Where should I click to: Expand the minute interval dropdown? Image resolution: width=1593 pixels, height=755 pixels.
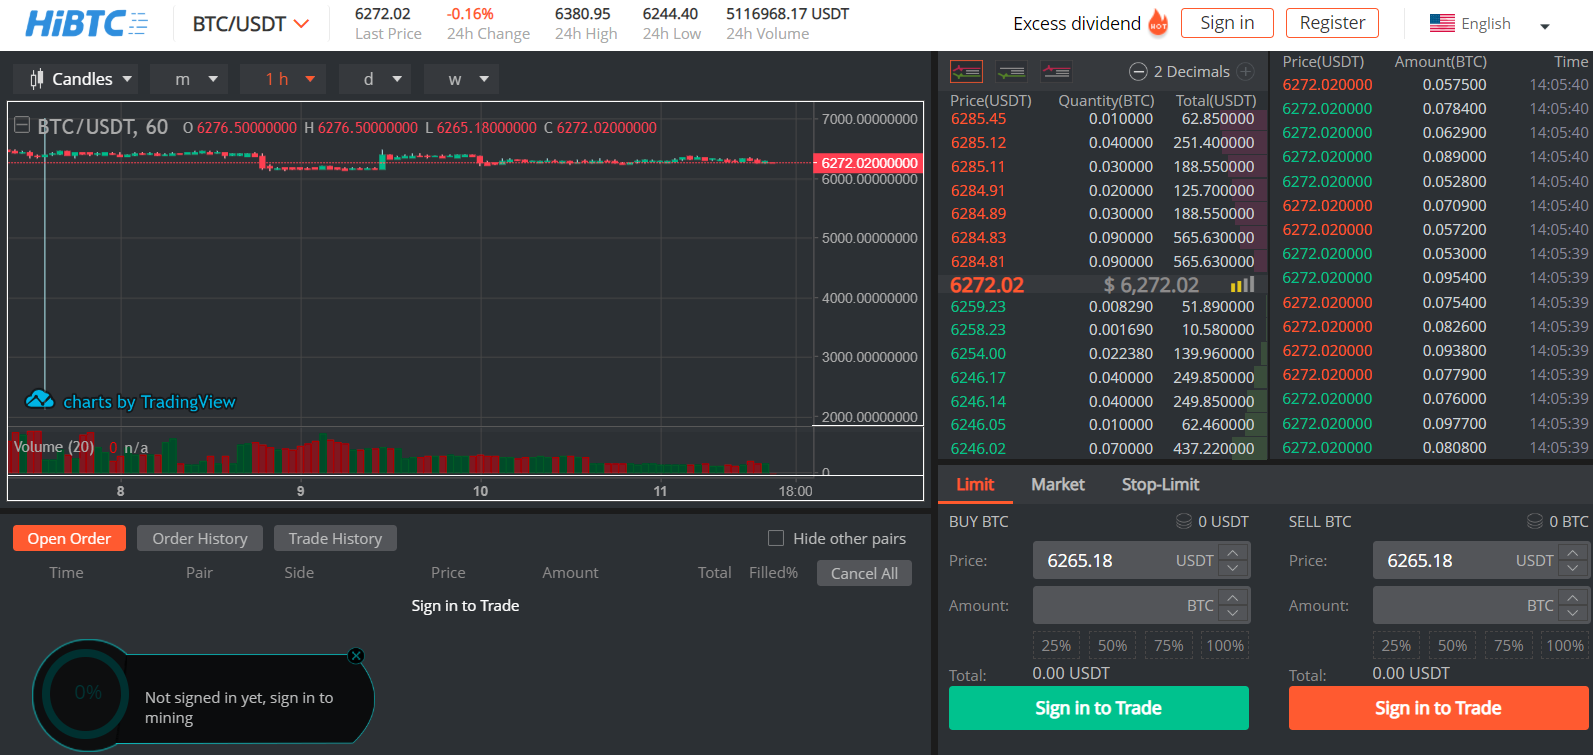[189, 79]
